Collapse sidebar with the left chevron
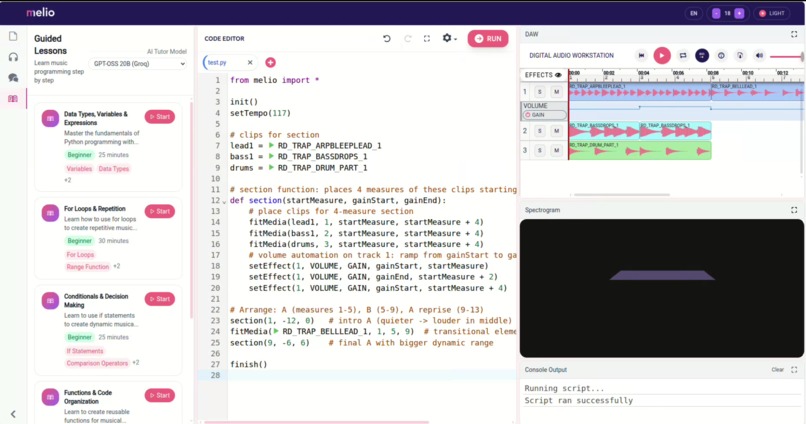The image size is (806, 424). tap(13, 414)
